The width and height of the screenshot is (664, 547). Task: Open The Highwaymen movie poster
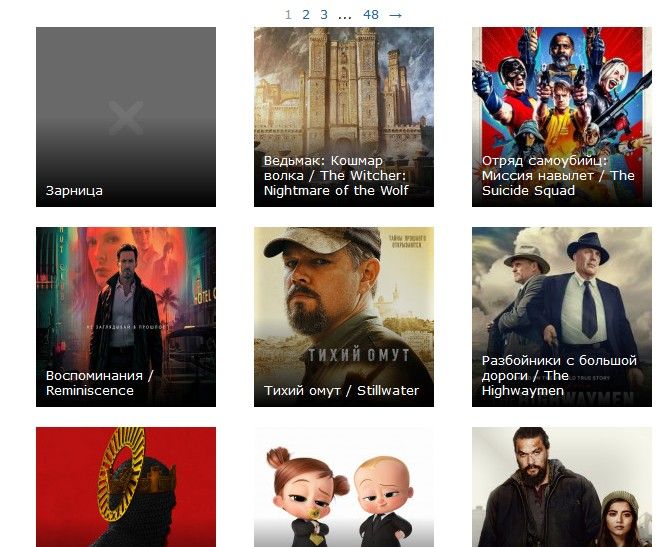(x=562, y=317)
